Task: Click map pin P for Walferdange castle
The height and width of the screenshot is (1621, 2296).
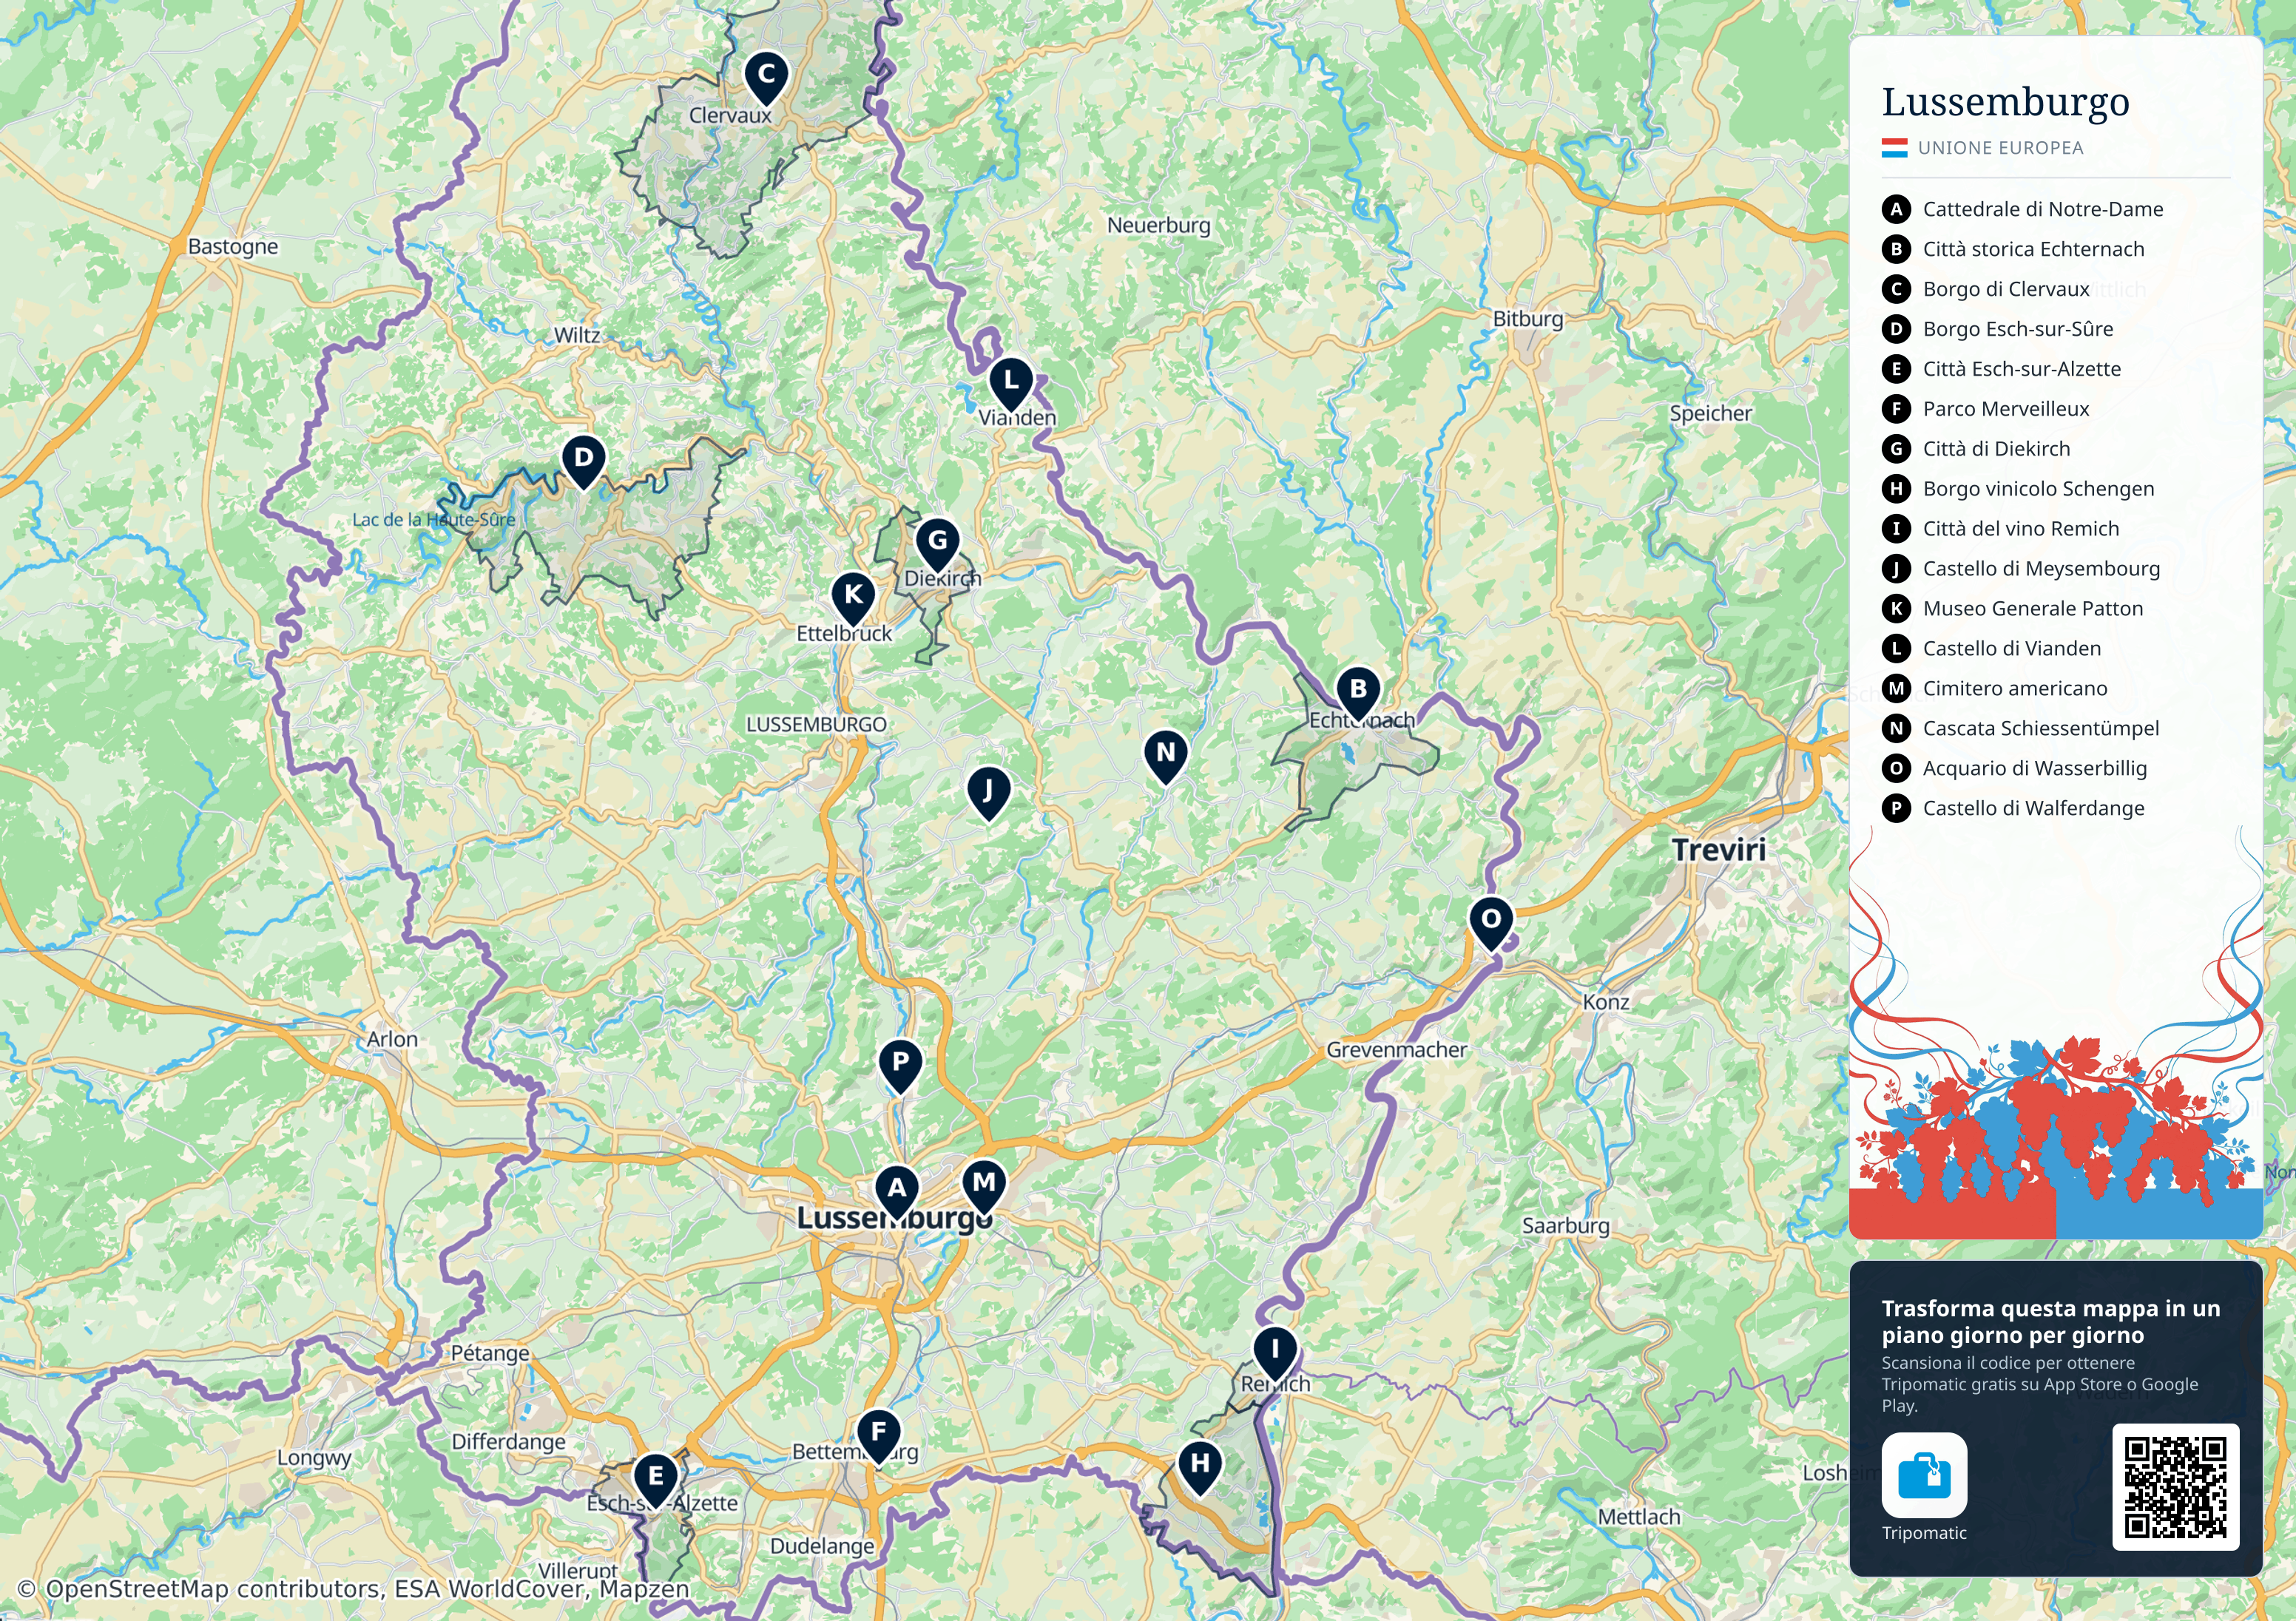Action: point(900,1064)
